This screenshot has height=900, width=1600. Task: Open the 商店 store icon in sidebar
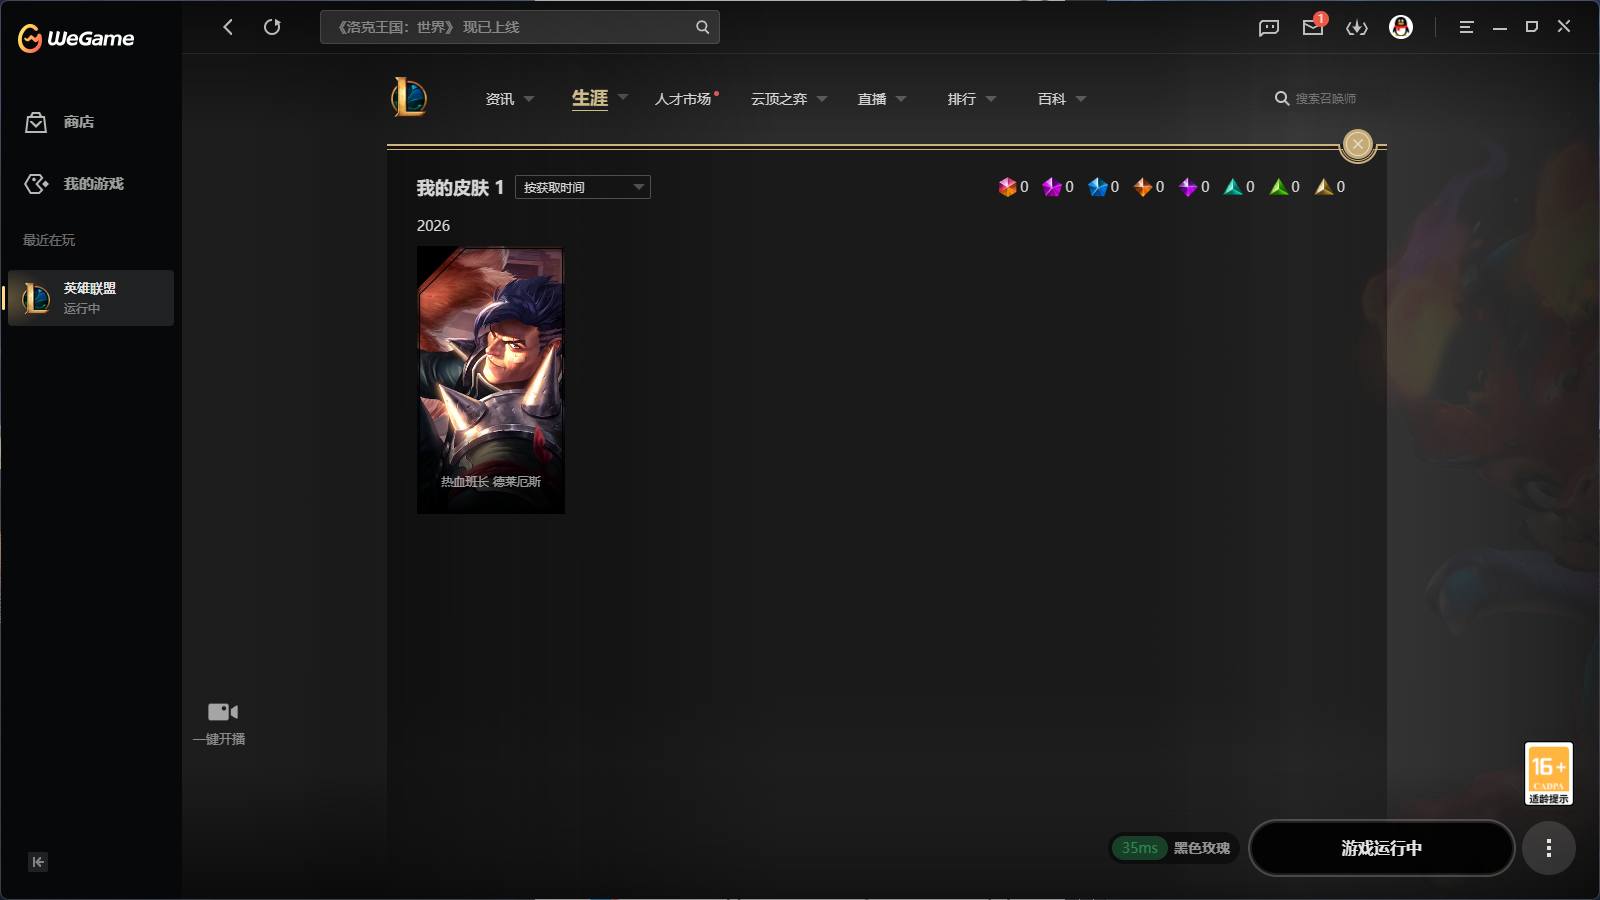coord(35,122)
